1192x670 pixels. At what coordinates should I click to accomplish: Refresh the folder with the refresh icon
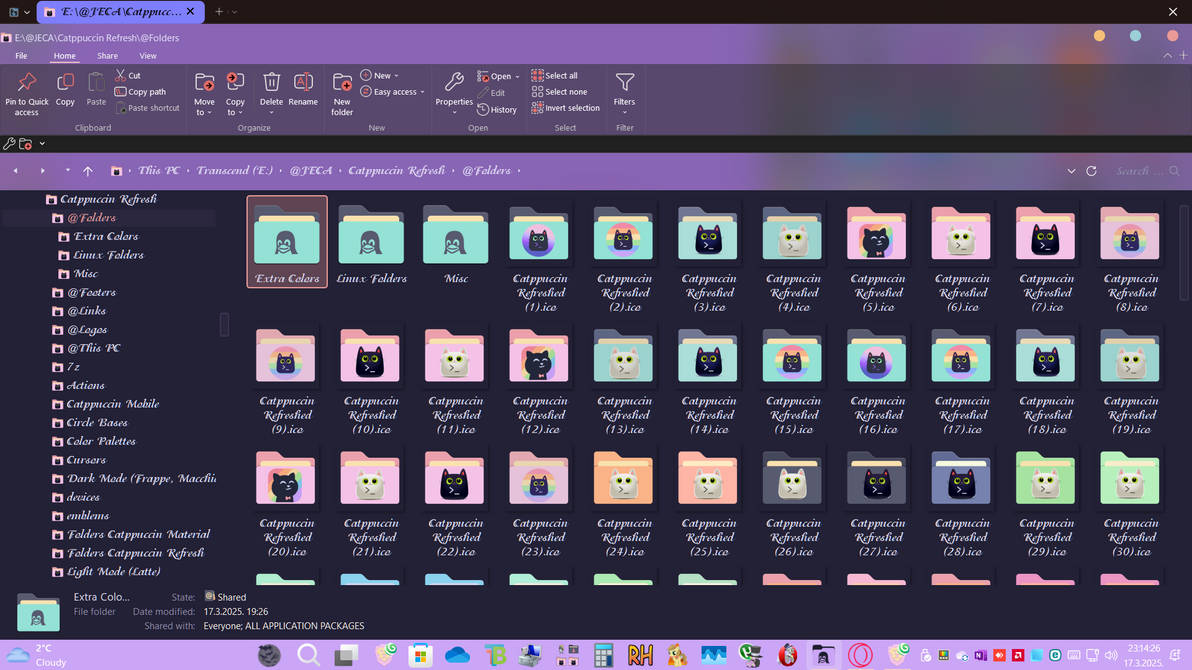coord(1091,170)
